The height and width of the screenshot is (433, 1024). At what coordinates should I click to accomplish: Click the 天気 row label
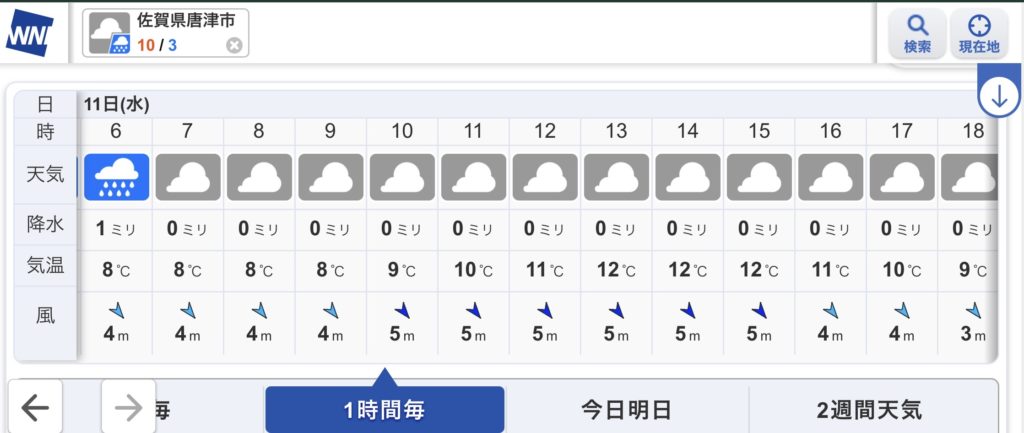[45, 175]
